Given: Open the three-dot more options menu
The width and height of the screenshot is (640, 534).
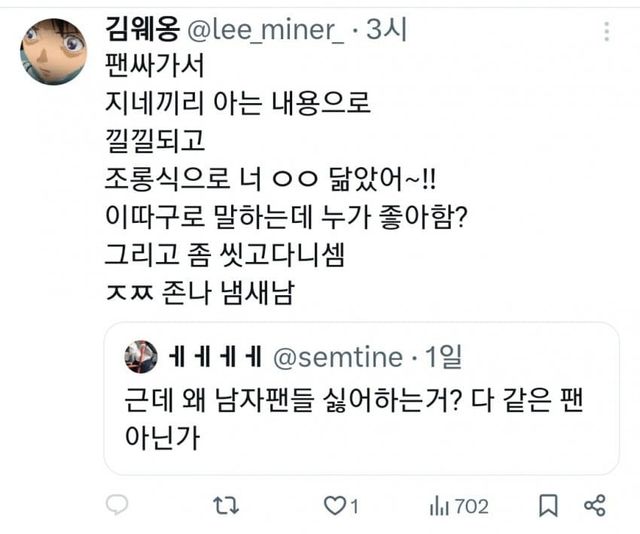Looking at the screenshot, I should click(606, 32).
